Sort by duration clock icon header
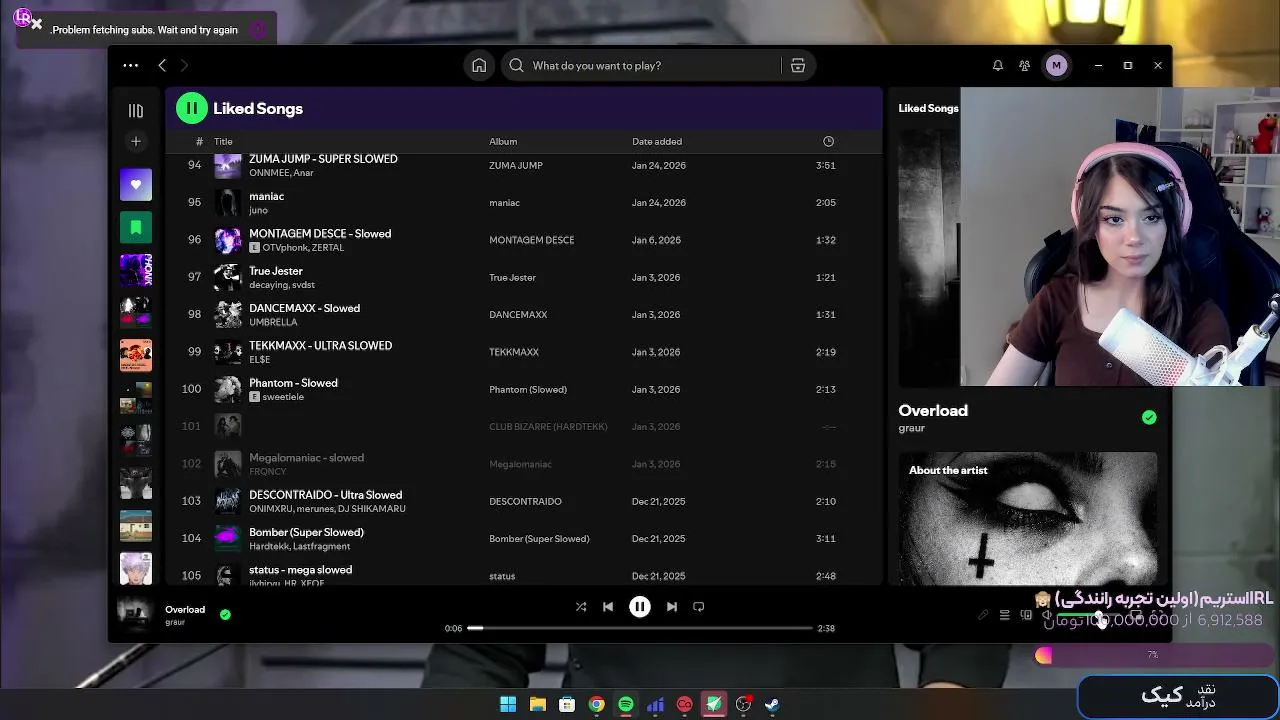1280x720 pixels. (x=828, y=141)
